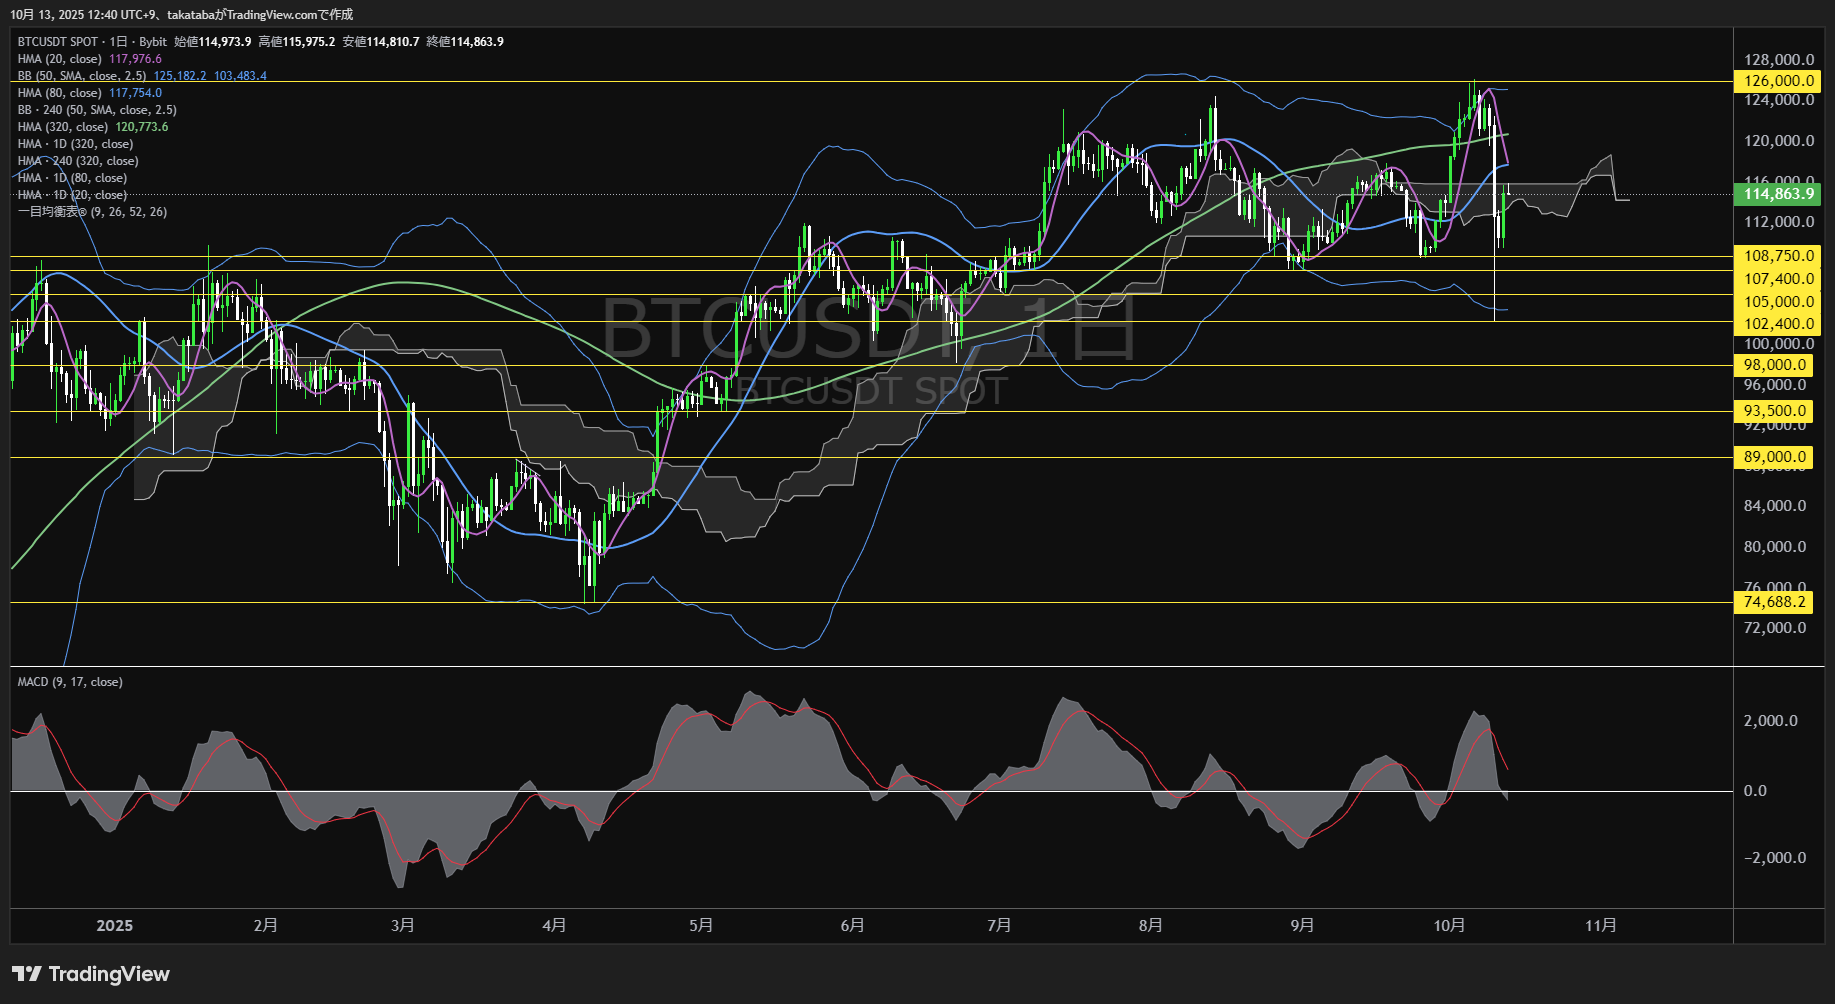Click the 98,000.0 price level tag
Image resolution: width=1835 pixels, height=1004 pixels.
pos(1774,365)
